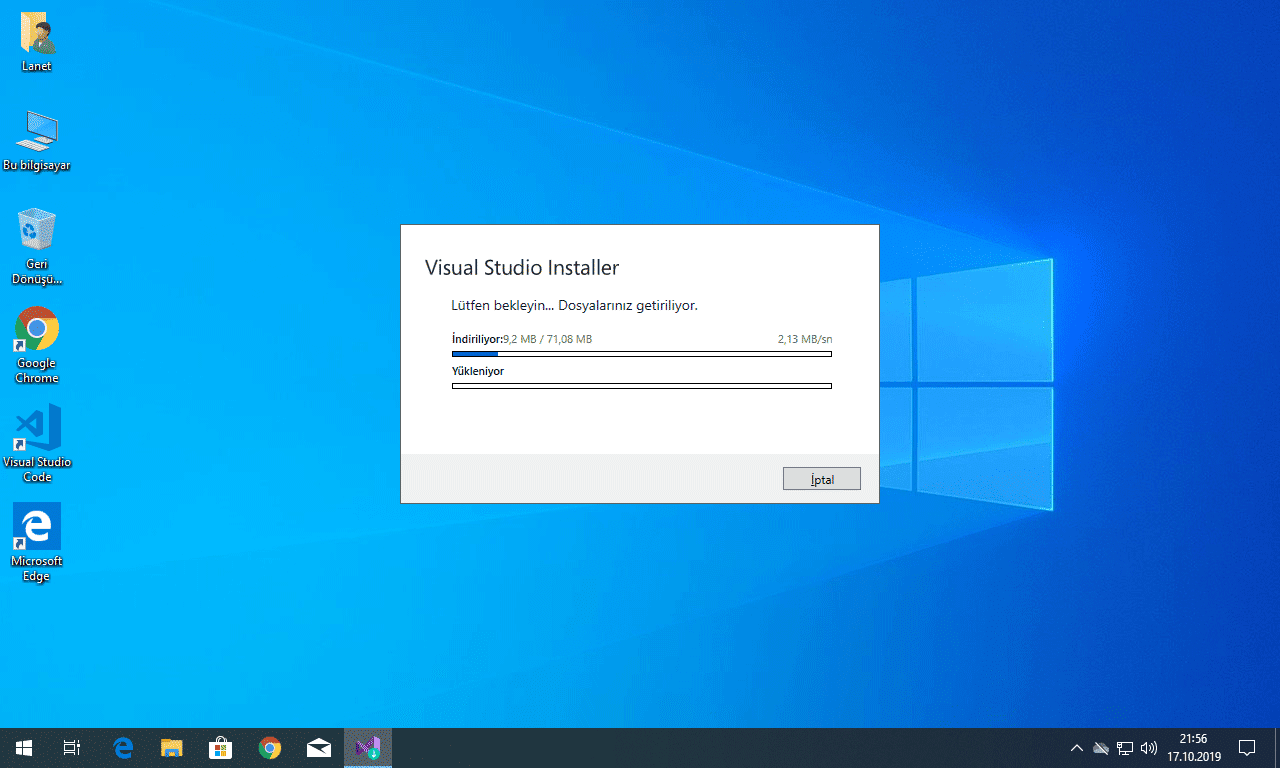Screen dimensions: 1280x768
Task: Click the Show desktop strip on the taskbar
Action: (x=1277, y=748)
